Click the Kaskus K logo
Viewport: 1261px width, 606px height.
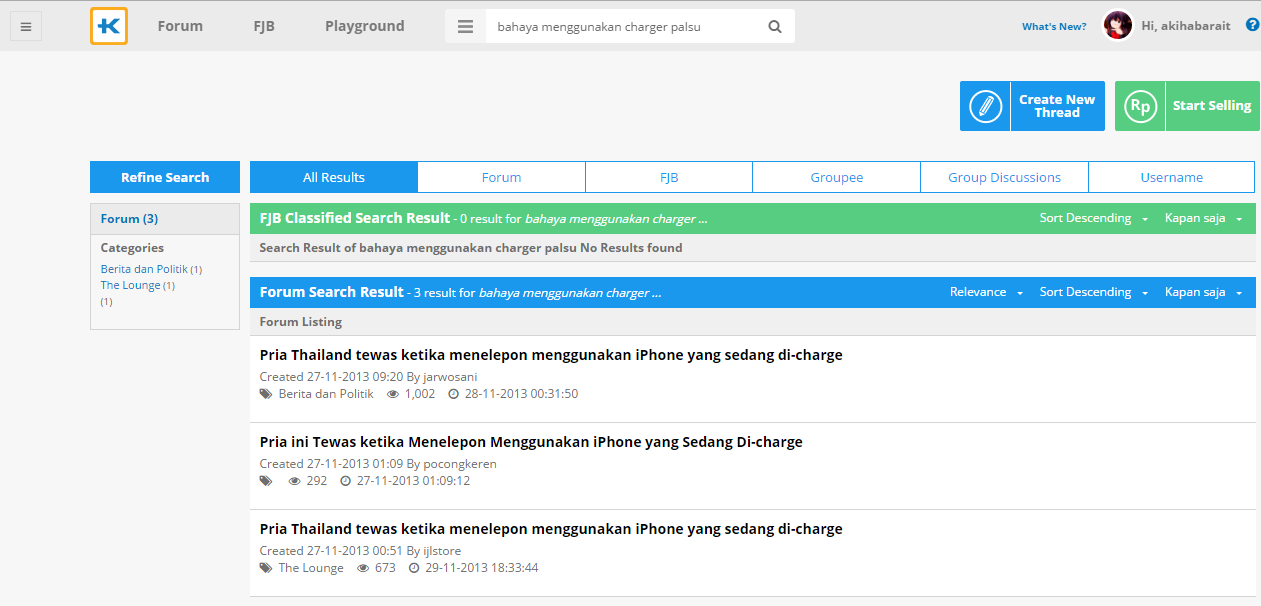(x=109, y=26)
